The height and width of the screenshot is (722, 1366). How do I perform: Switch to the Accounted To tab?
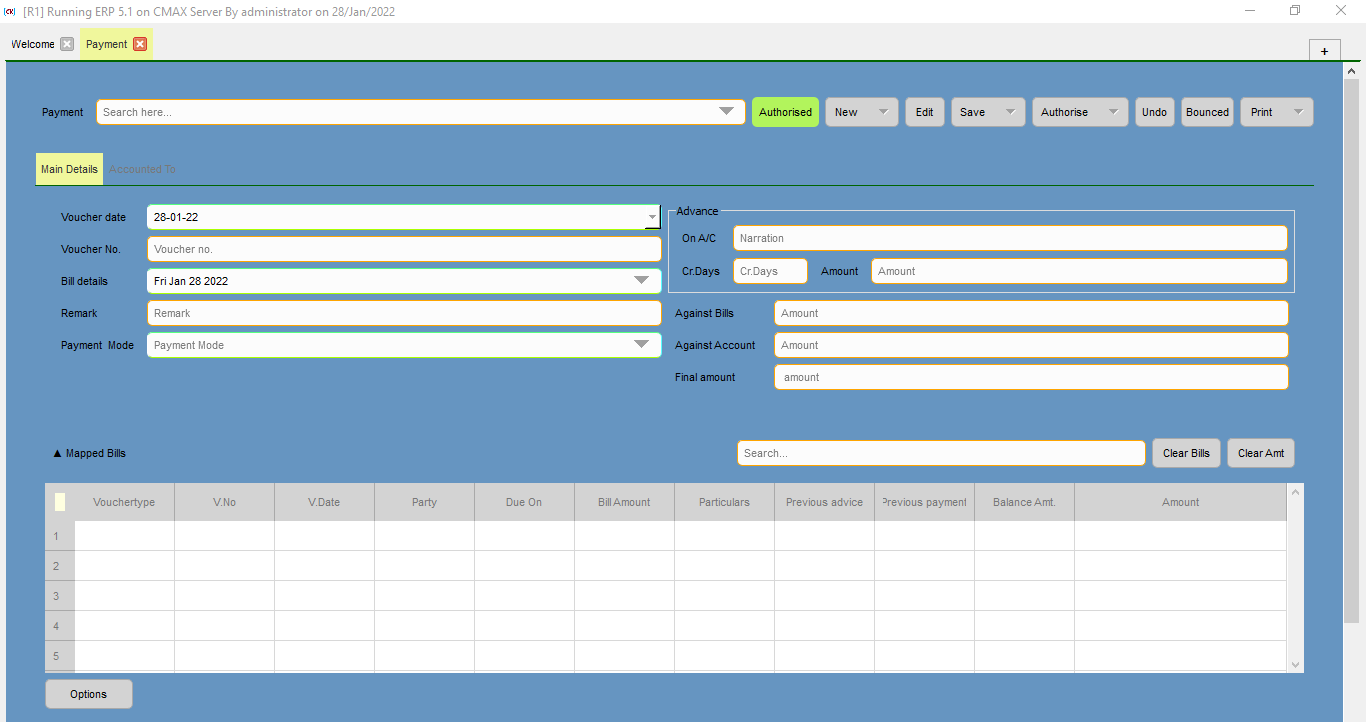(x=142, y=169)
